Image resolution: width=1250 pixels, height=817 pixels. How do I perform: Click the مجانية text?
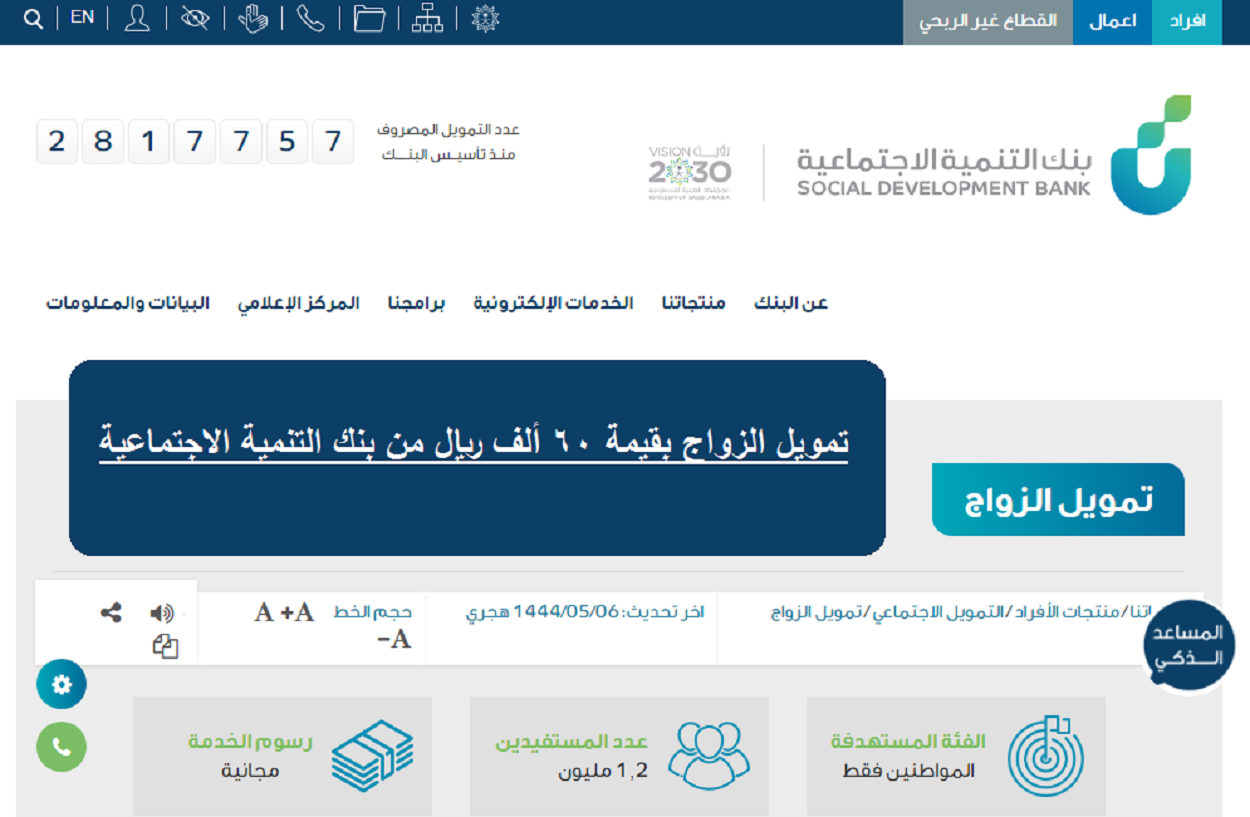[250, 771]
